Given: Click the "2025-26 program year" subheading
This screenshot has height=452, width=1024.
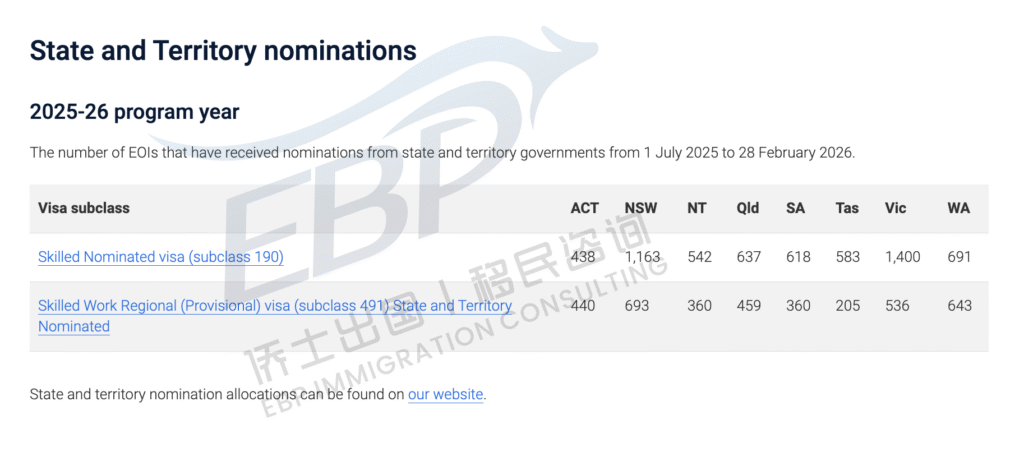Looking at the screenshot, I should (x=134, y=111).
